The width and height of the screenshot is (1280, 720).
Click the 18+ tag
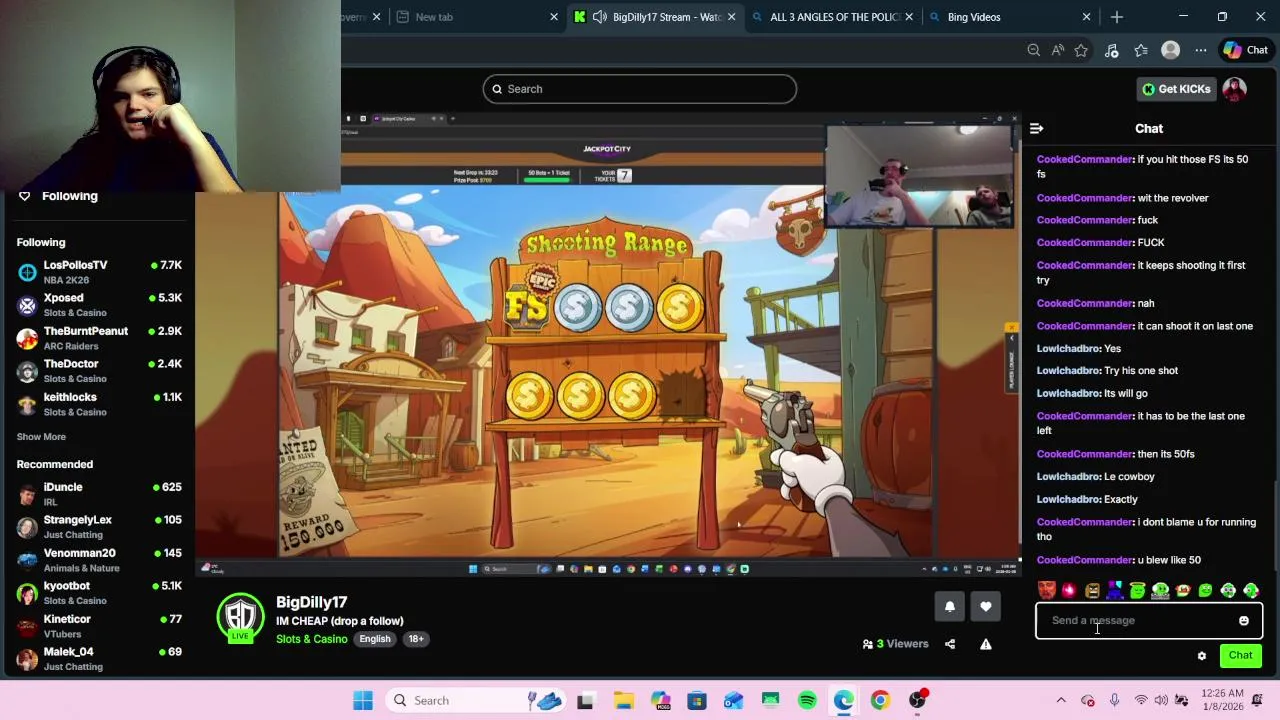(416, 639)
